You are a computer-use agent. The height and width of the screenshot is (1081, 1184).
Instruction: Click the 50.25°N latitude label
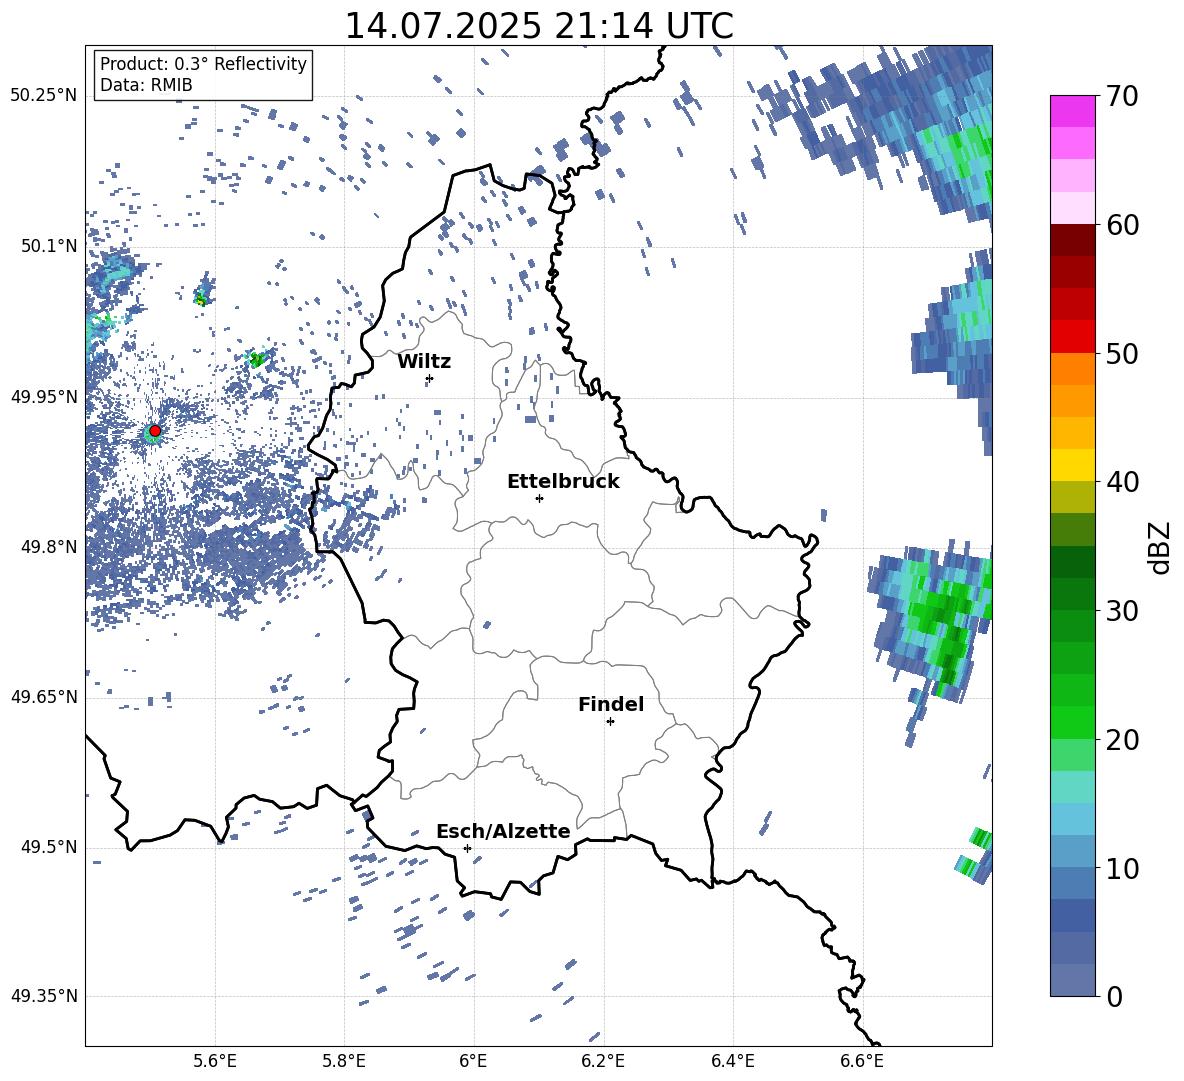(44, 96)
